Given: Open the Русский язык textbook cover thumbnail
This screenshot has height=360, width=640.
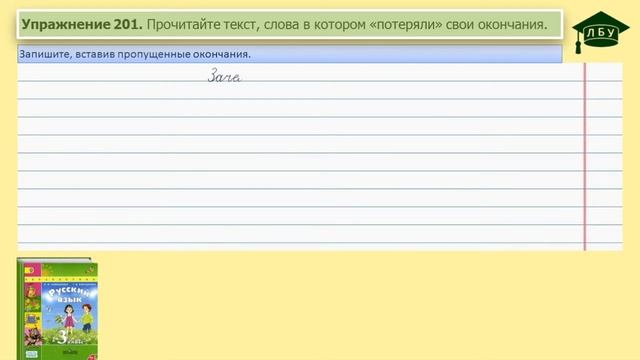Looking at the screenshot, I should click(x=58, y=309).
